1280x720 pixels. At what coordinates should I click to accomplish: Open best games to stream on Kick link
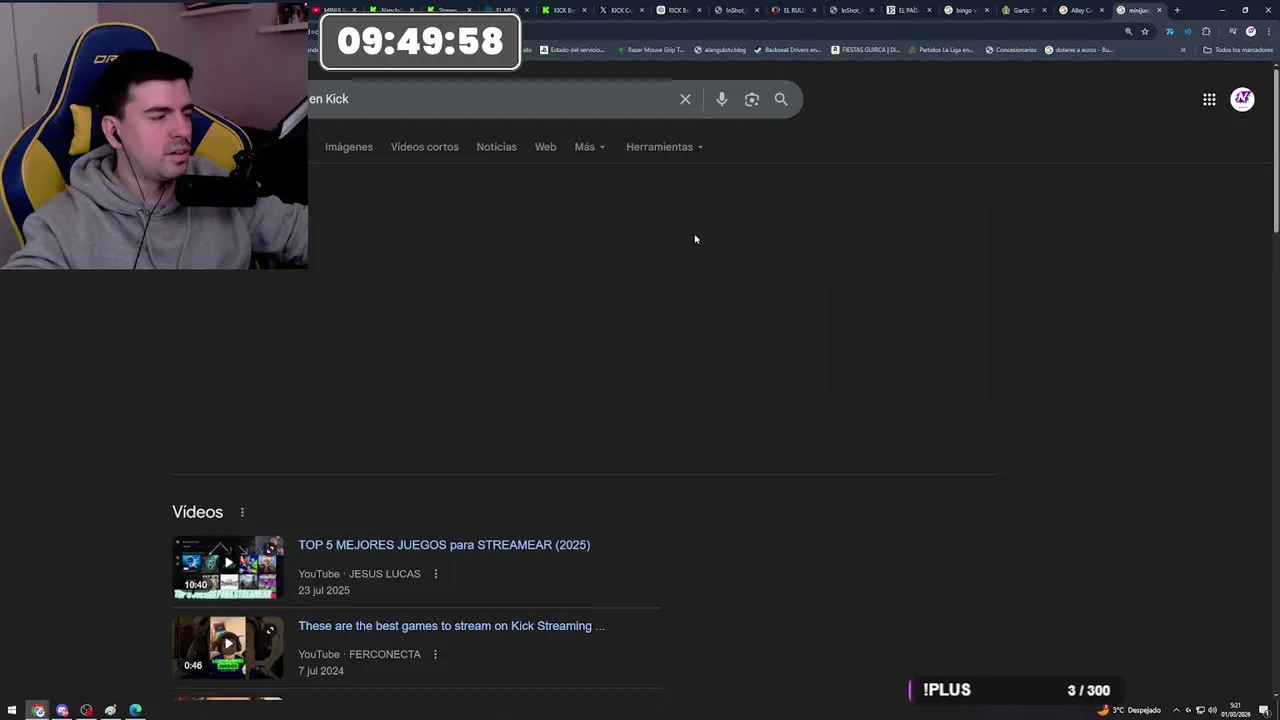click(451, 626)
